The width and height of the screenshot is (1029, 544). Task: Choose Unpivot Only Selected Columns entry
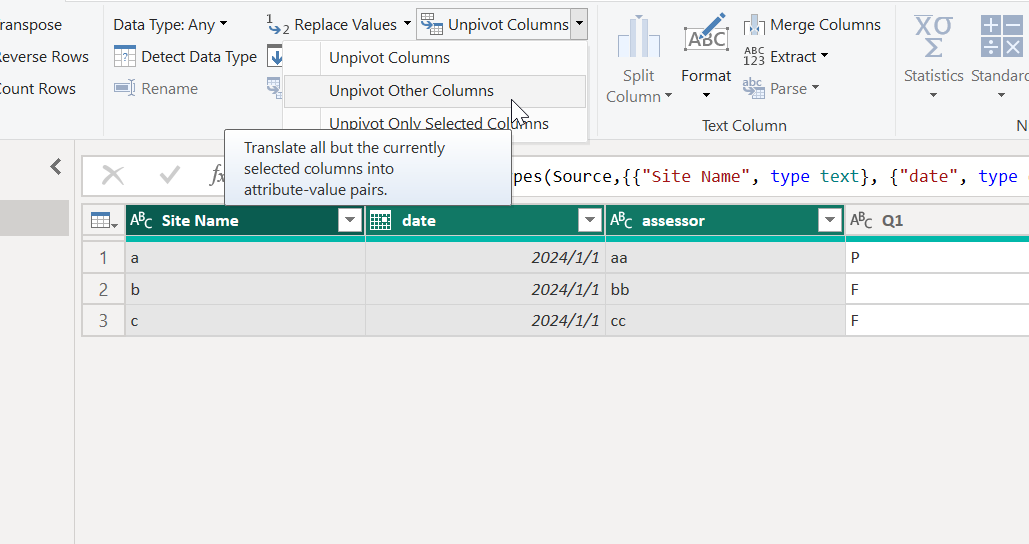[438, 123]
